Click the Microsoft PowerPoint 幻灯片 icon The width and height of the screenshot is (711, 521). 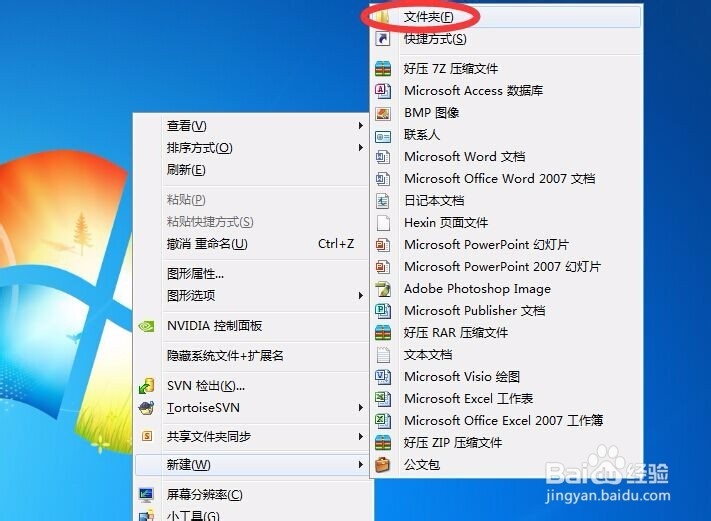tap(383, 244)
